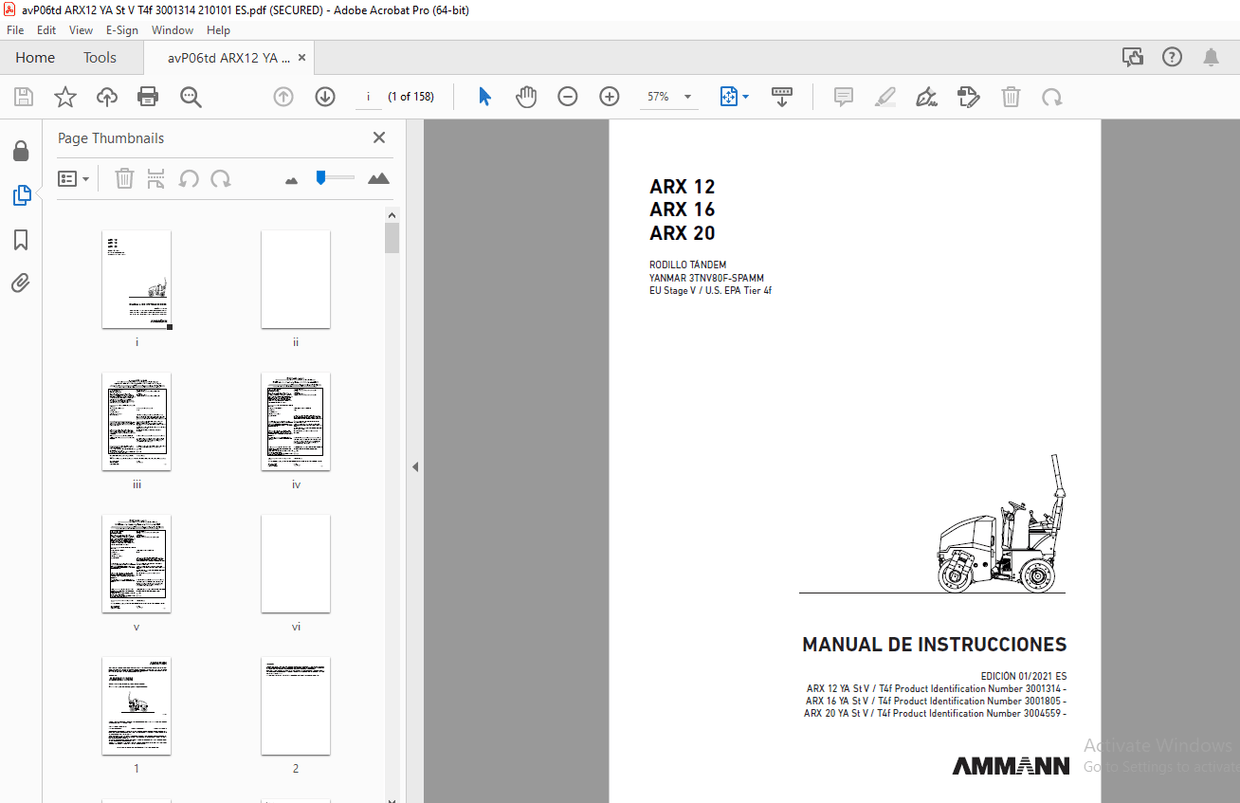Add a sticky note comment
The width and height of the screenshot is (1240, 803).
843,96
